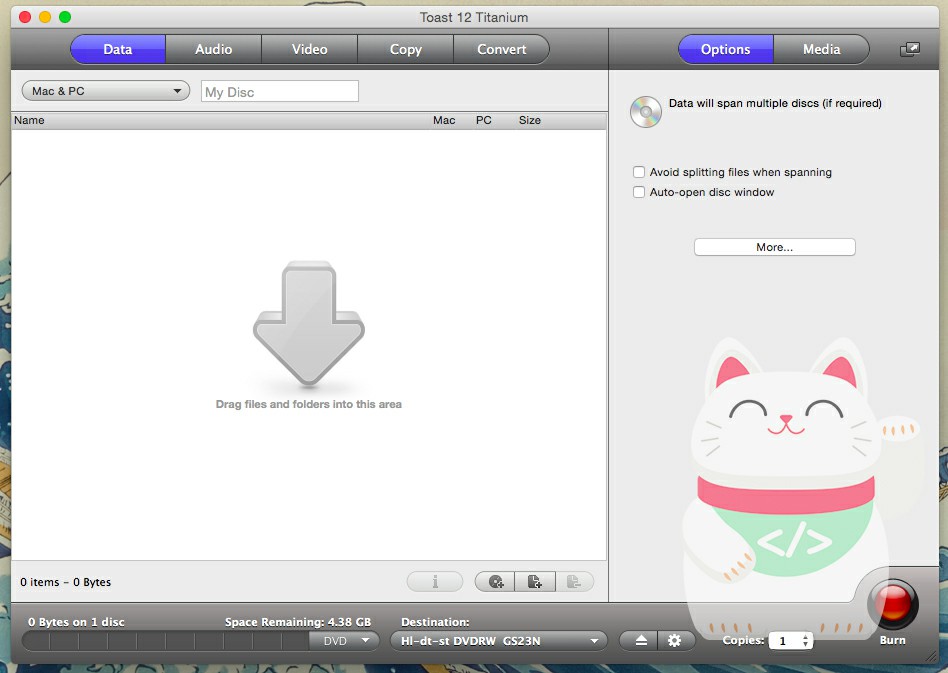The height and width of the screenshot is (673, 948).
Task: Open recorder settings gear icon
Action: coord(675,640)
